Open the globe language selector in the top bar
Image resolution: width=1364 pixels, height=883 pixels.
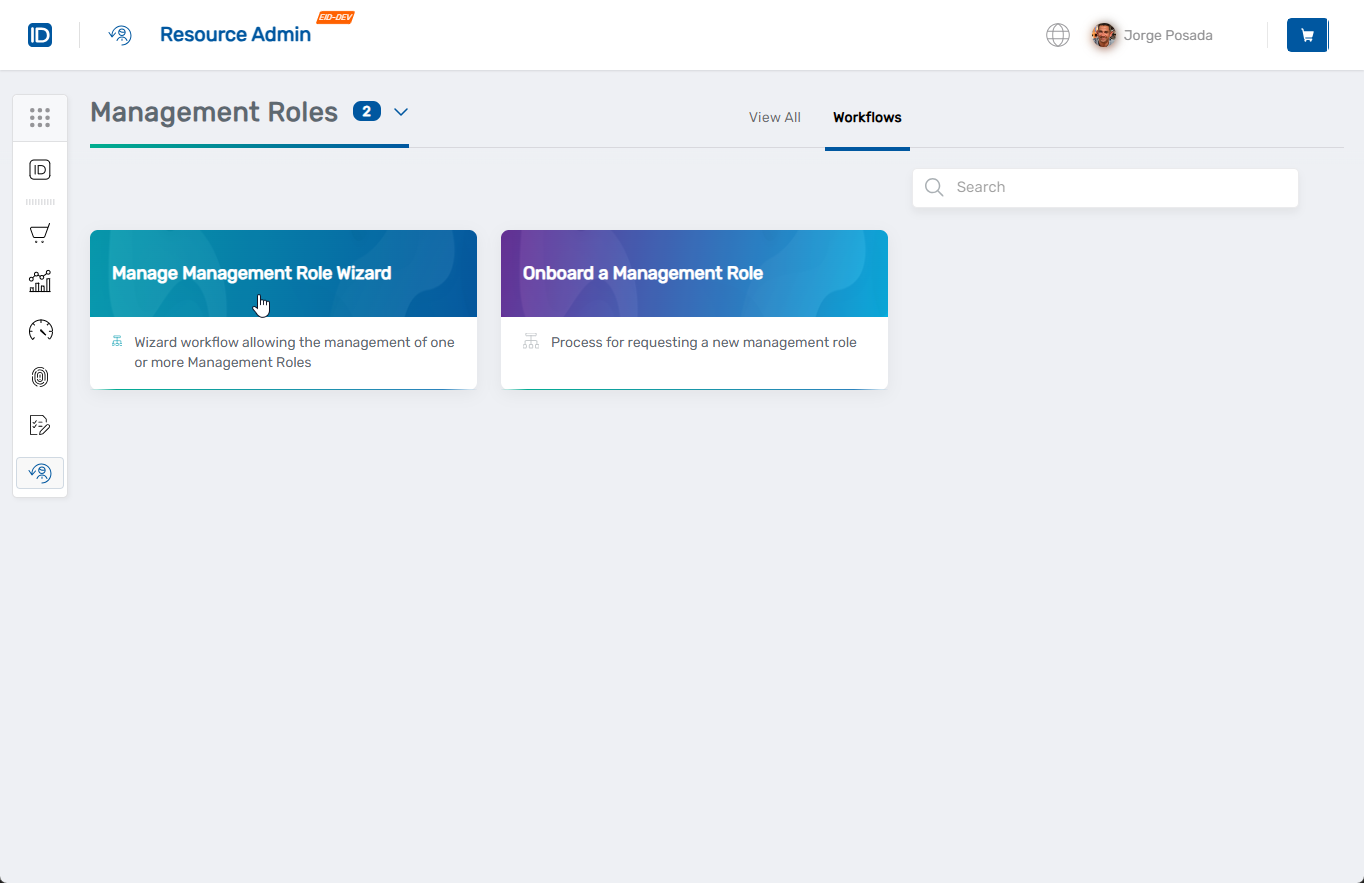coord(1057,34)
